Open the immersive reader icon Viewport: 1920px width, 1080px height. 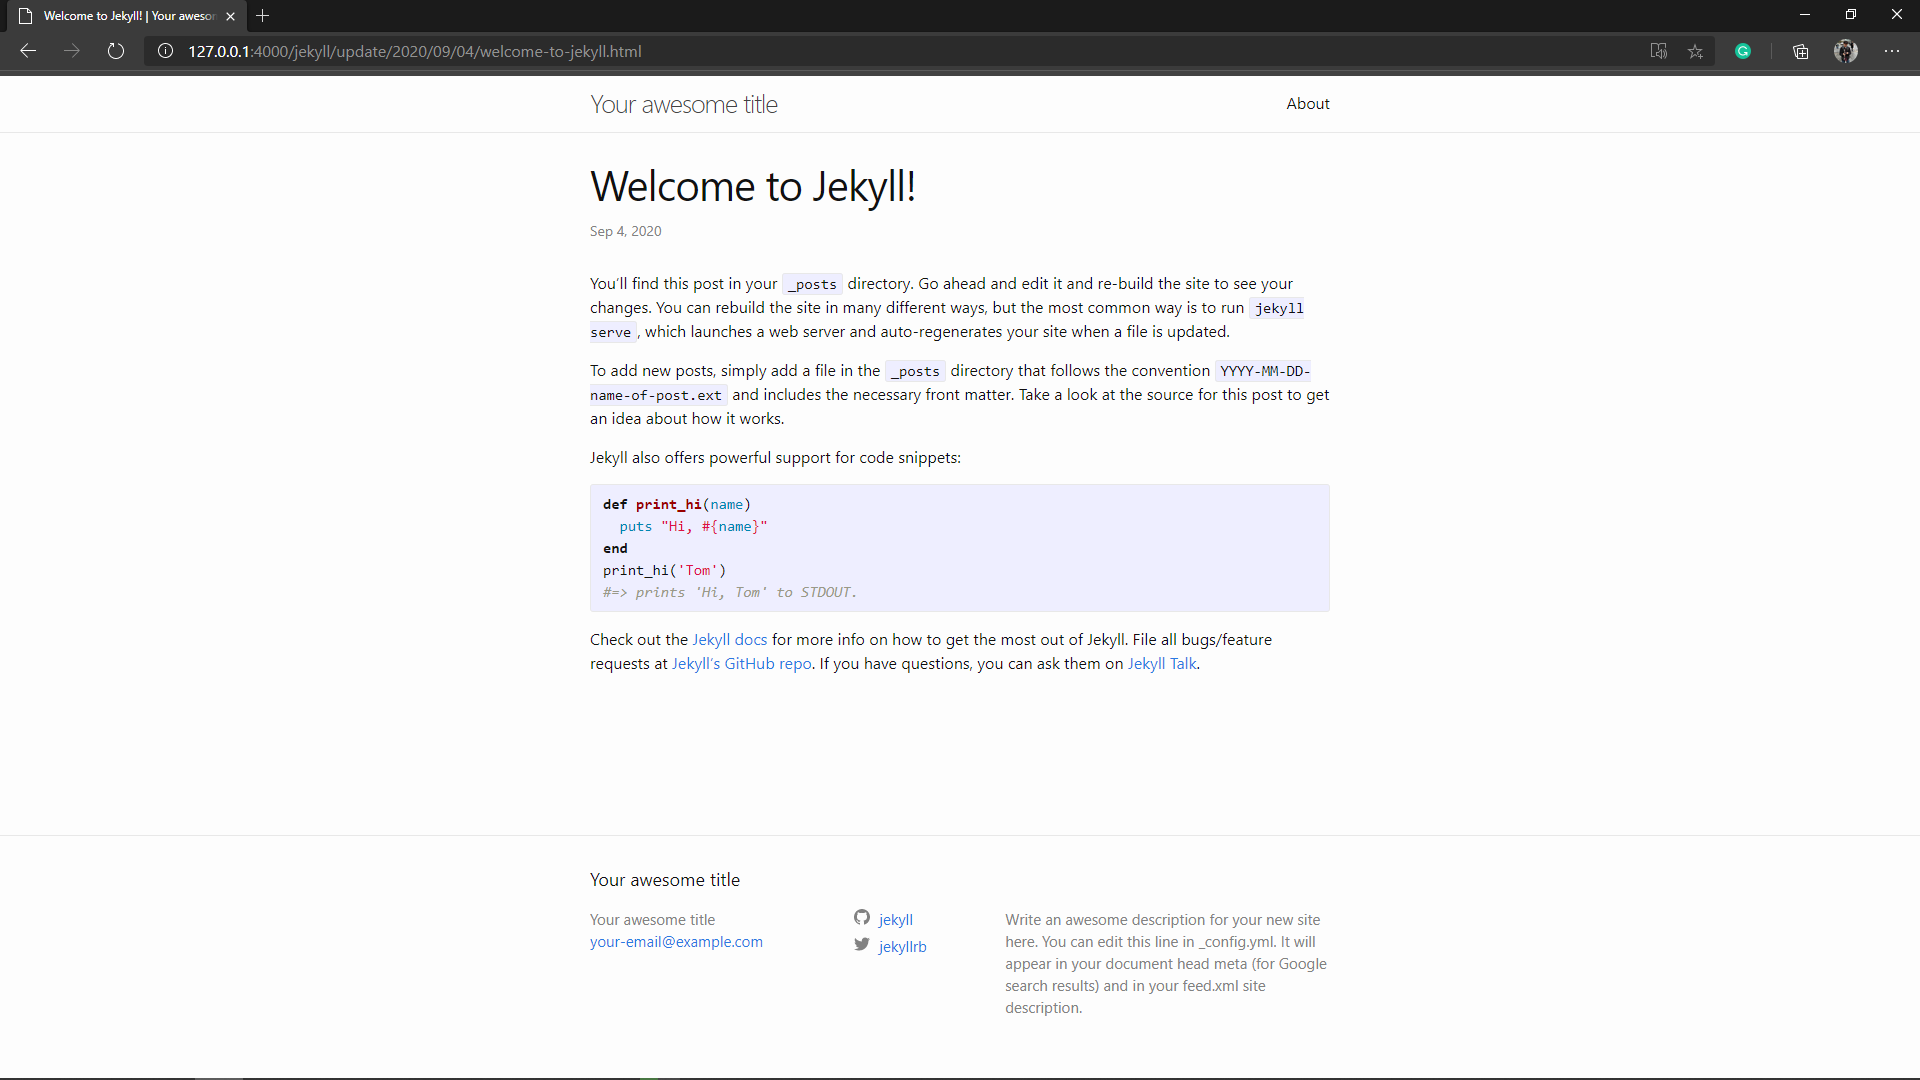coord(1659,51)
